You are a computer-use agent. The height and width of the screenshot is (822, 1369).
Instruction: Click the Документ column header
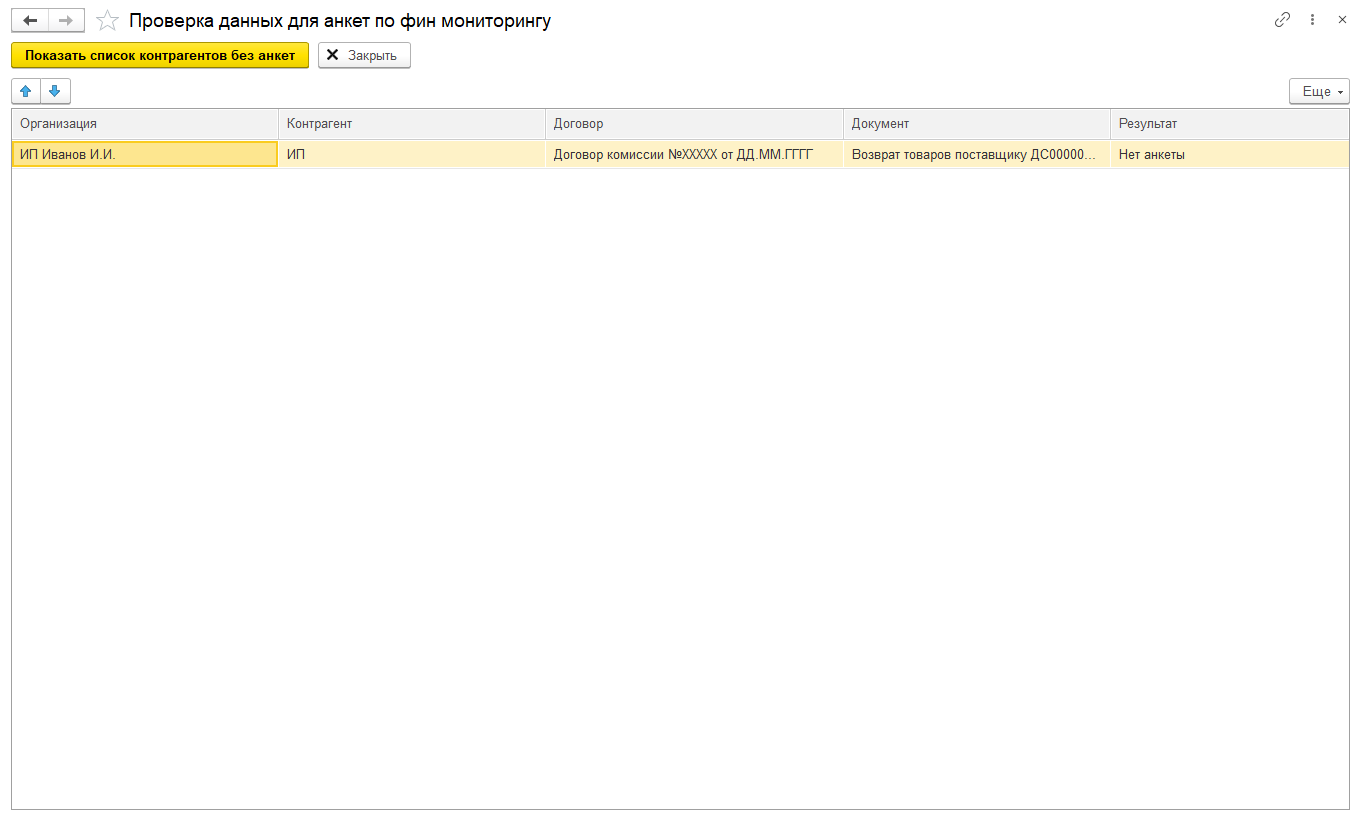click(977, 124)
